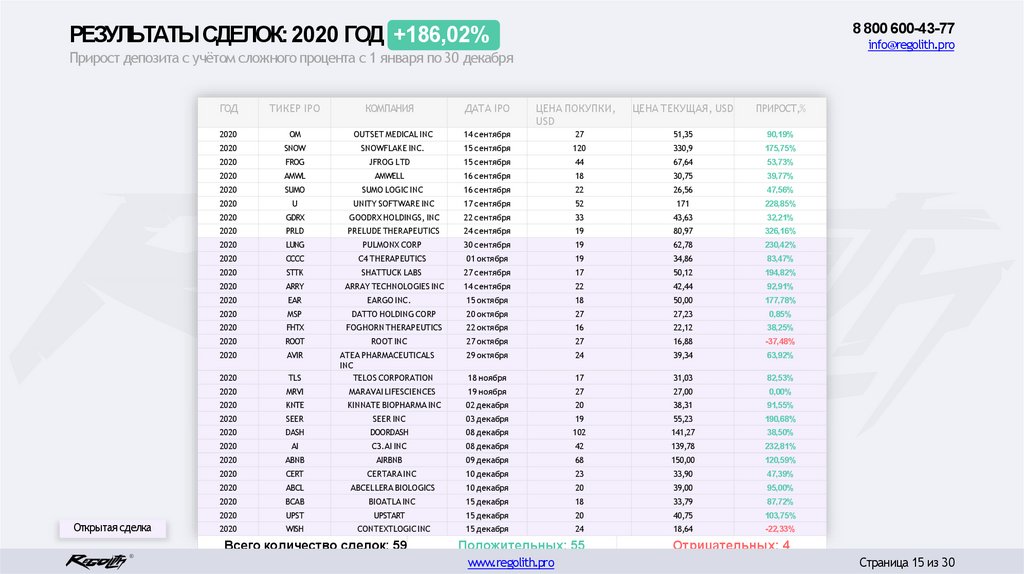Select 'ATEA PHARMACEUTICALS INC' company cell
The height and width of the screenshot is (574, 1024).
(x=387, y=360)
